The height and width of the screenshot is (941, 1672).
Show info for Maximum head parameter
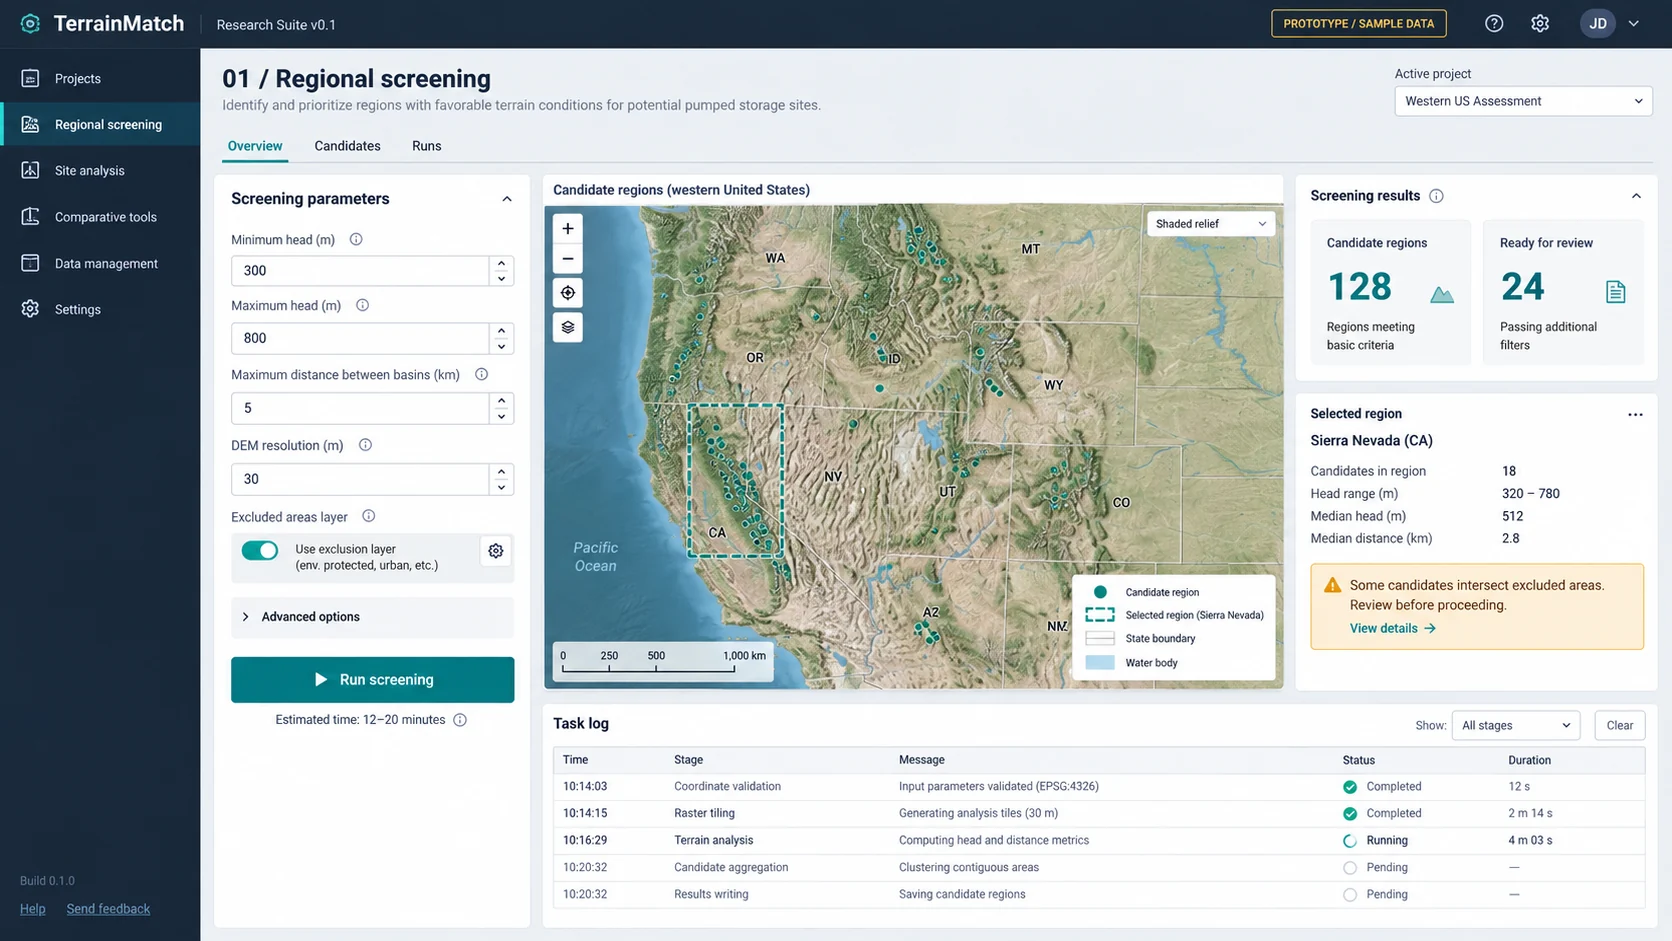[362, 305]
